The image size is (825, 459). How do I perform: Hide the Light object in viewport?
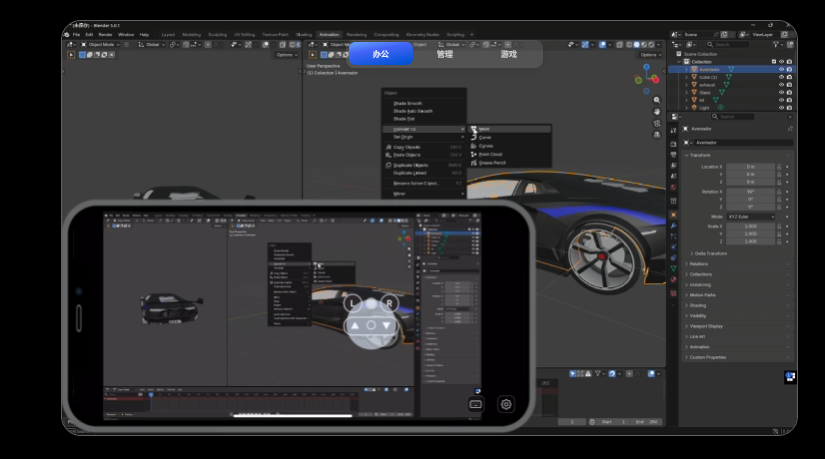[x=781, y=108]
